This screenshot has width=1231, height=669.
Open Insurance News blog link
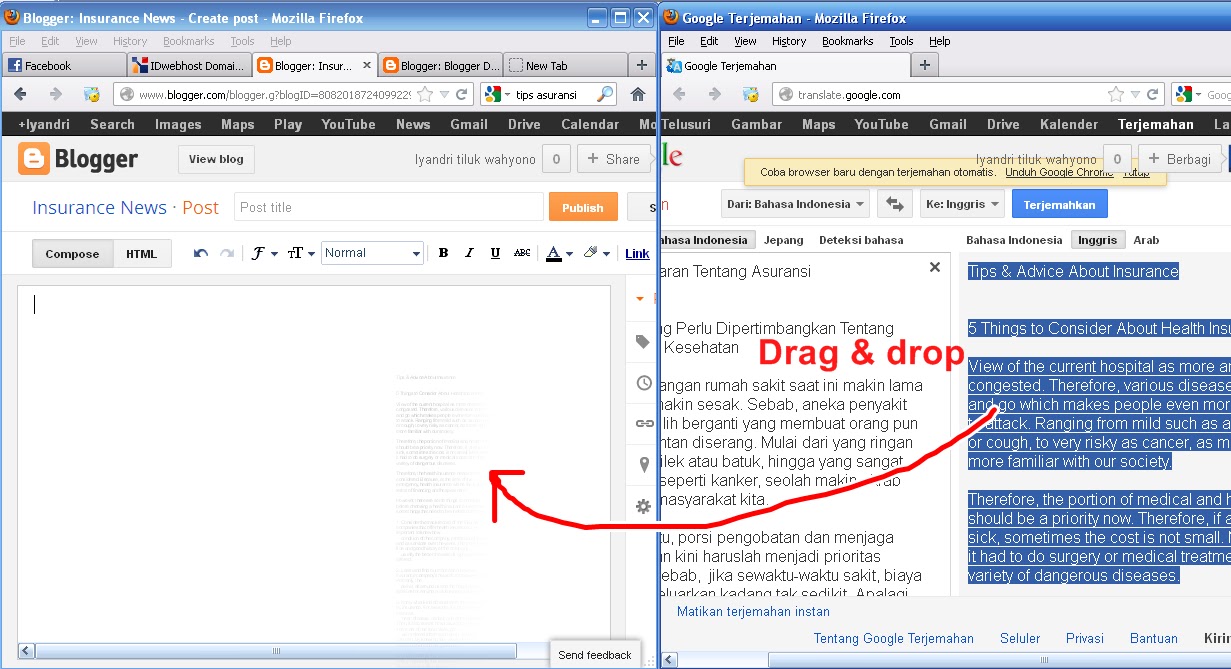pos(99,207)
